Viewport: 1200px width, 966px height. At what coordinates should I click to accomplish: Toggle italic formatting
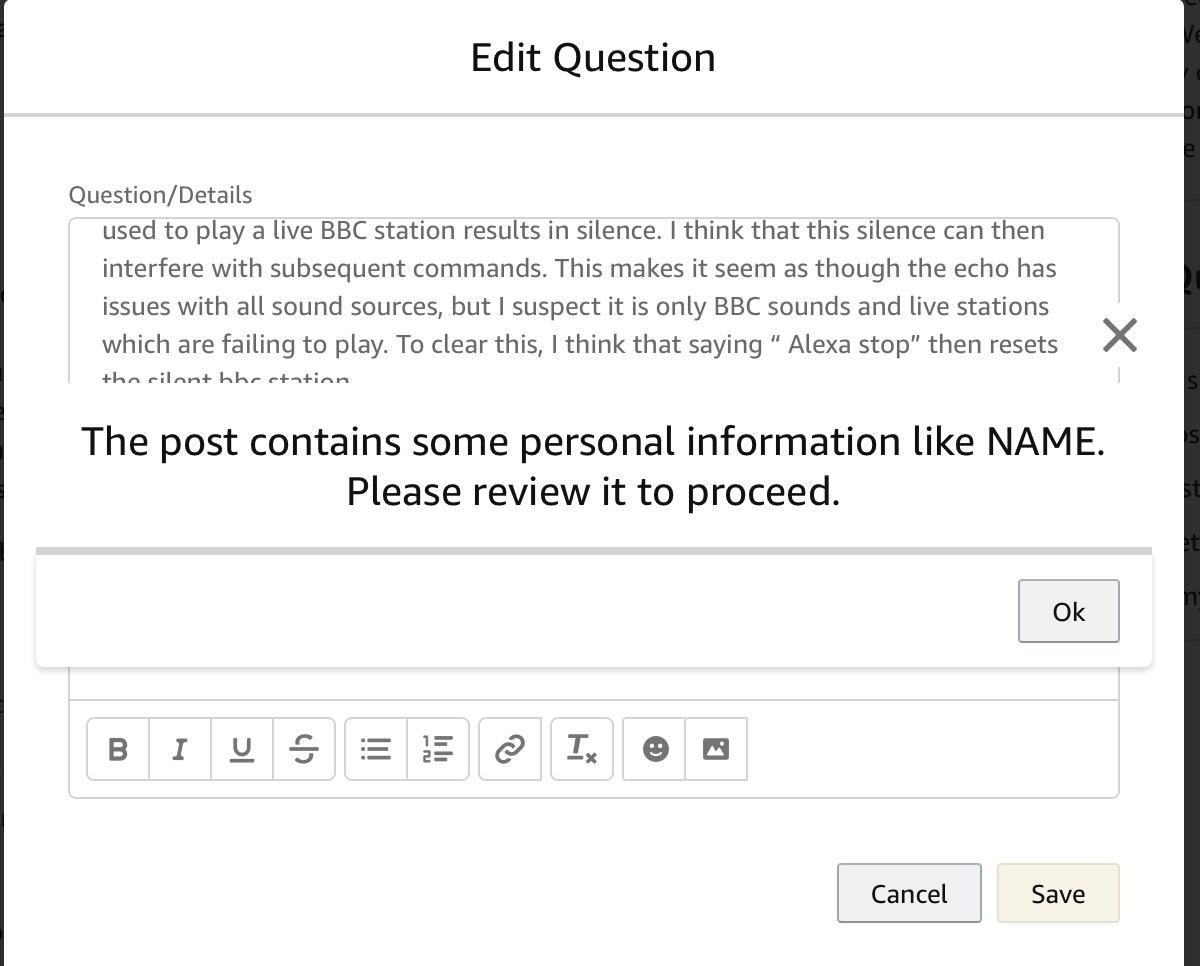pyautogui.click(x=180, y=748)
